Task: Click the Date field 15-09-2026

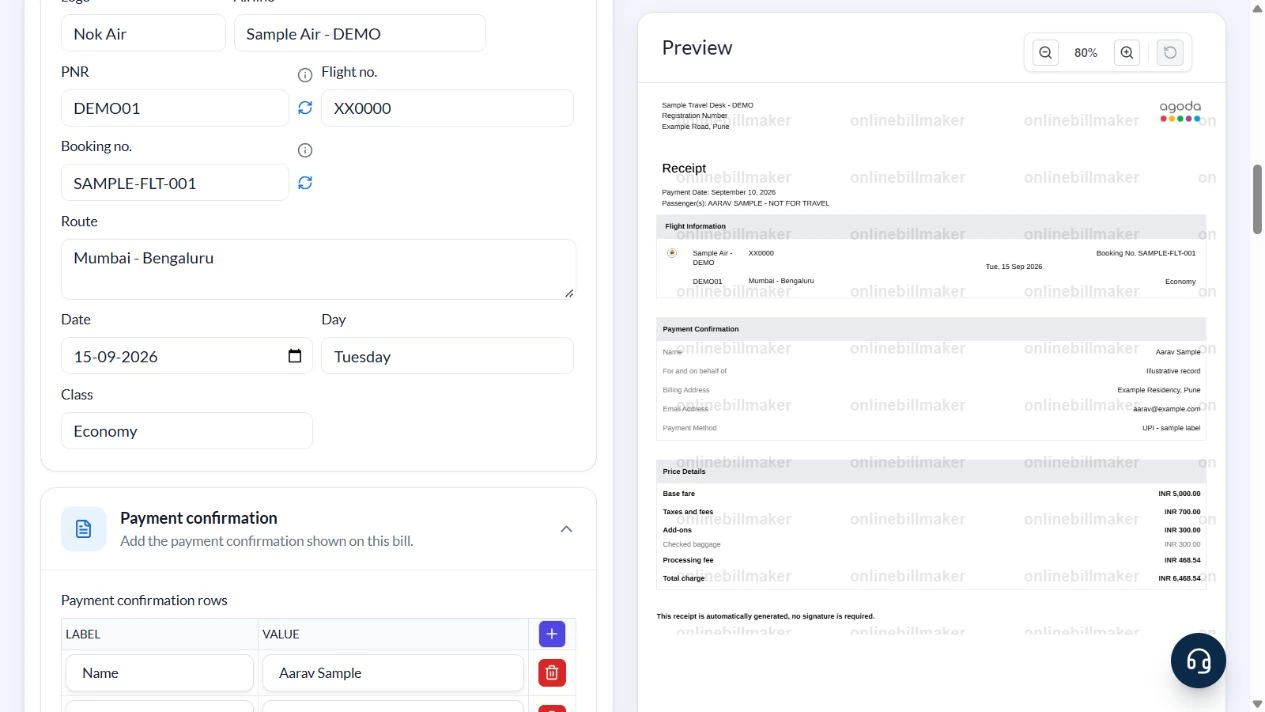Action: pos(187,356)
